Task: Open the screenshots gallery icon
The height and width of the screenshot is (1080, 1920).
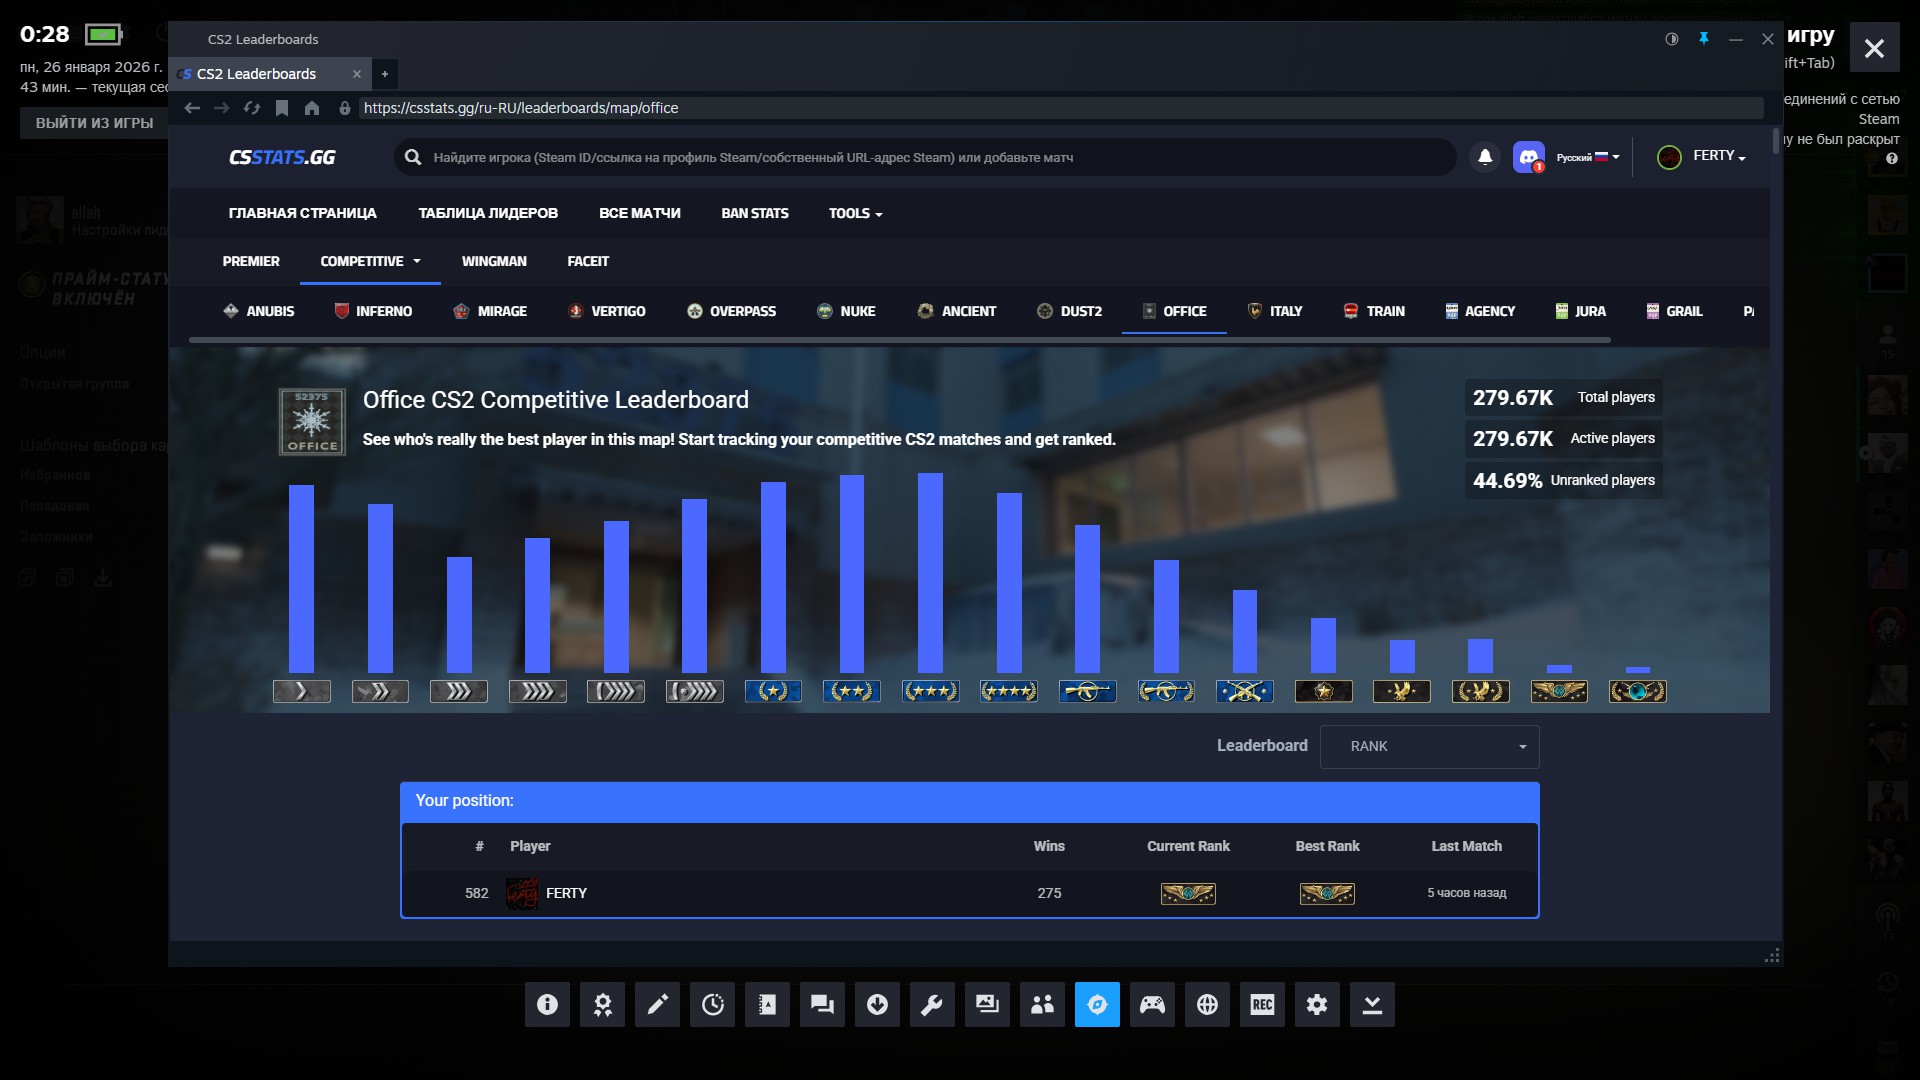Action: click(987, 1004)
